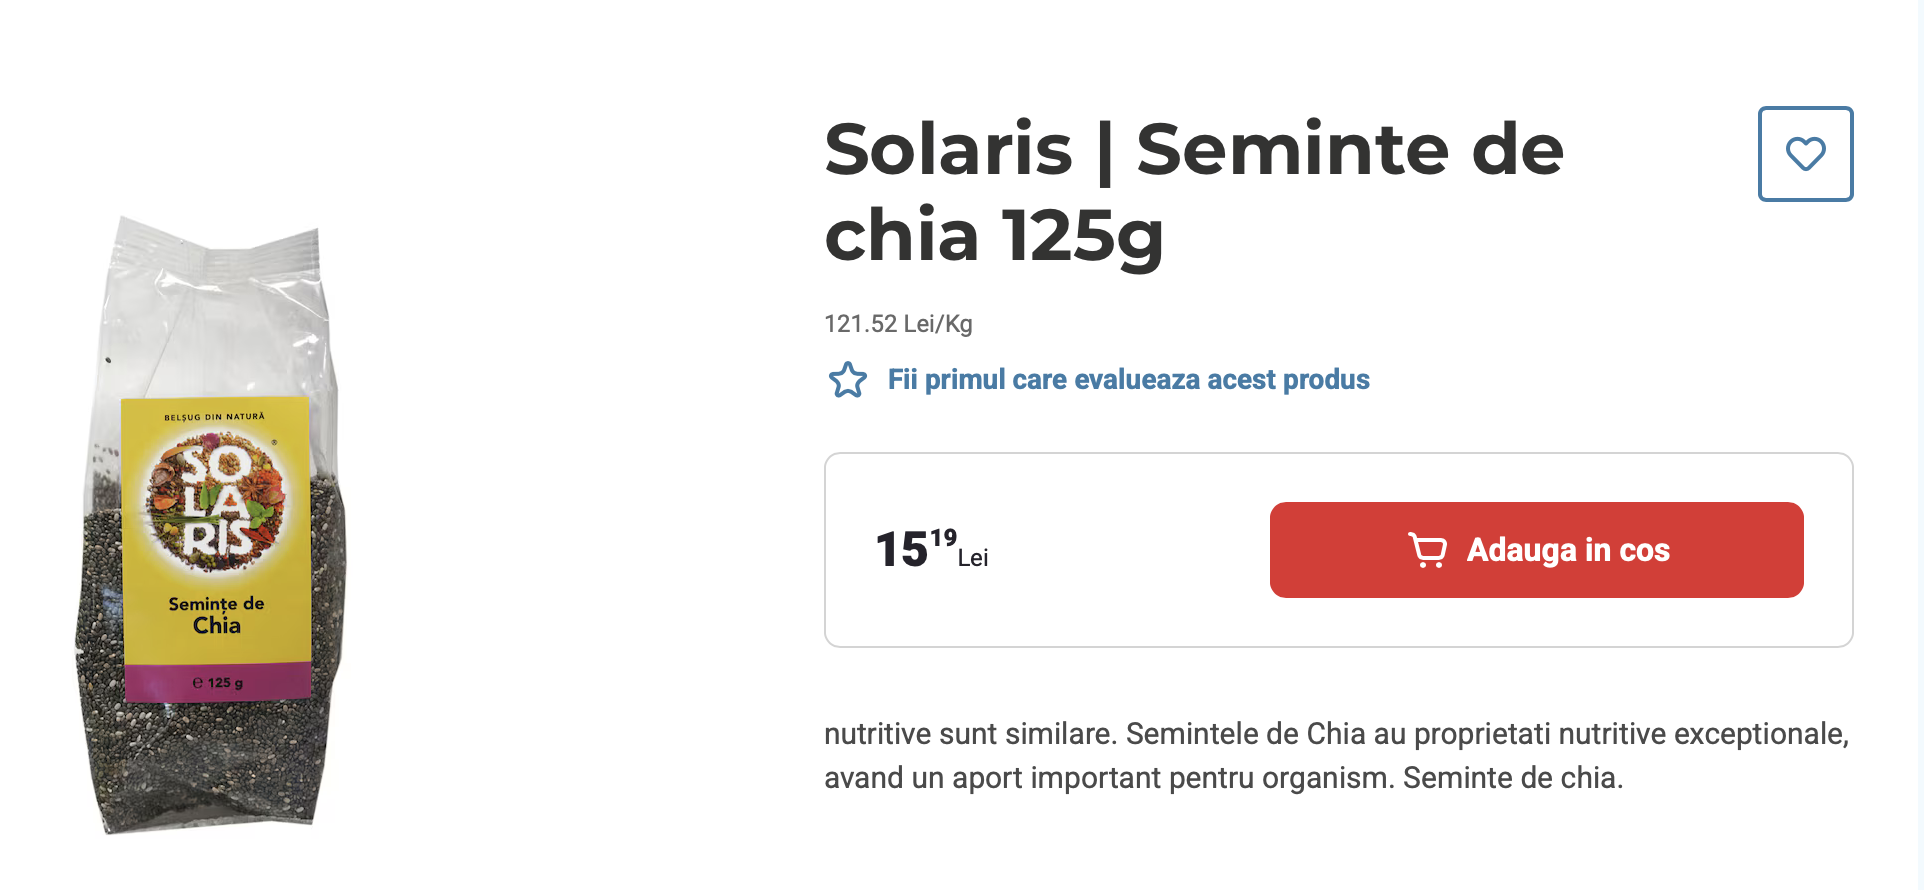Click '125g' in the product title

1083,236
